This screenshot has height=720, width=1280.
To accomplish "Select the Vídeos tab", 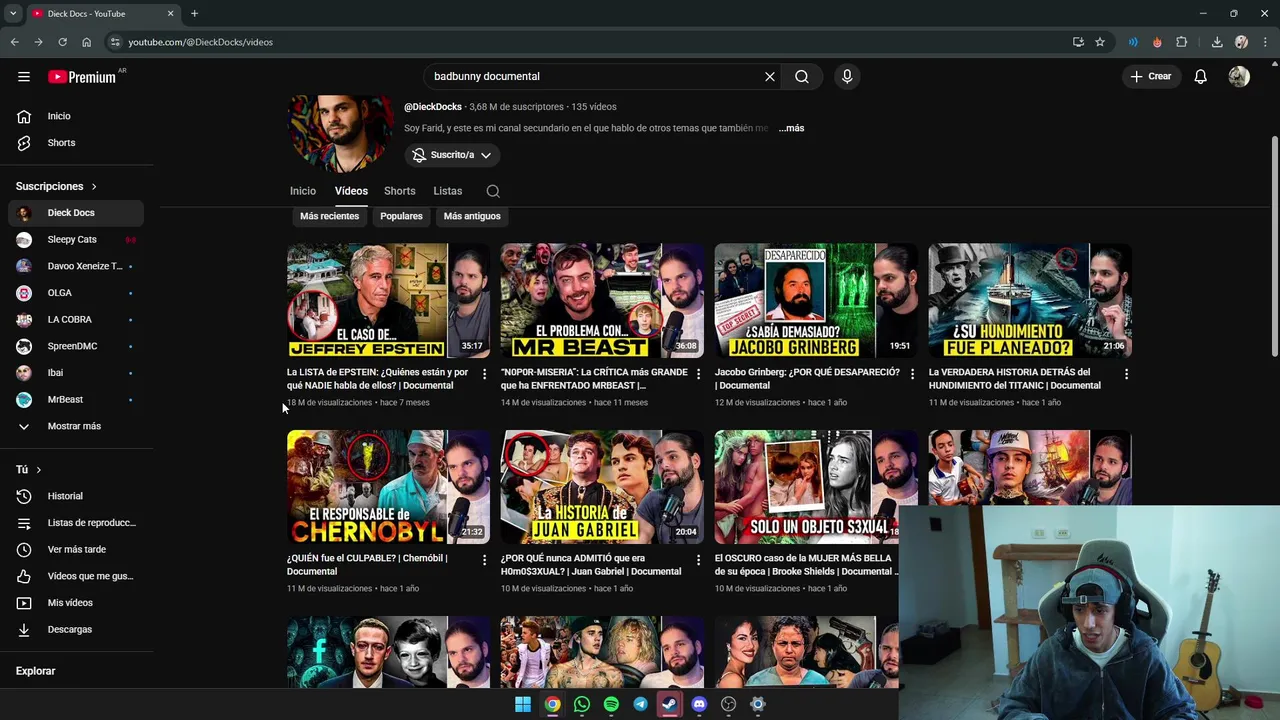I will point(351,191).
